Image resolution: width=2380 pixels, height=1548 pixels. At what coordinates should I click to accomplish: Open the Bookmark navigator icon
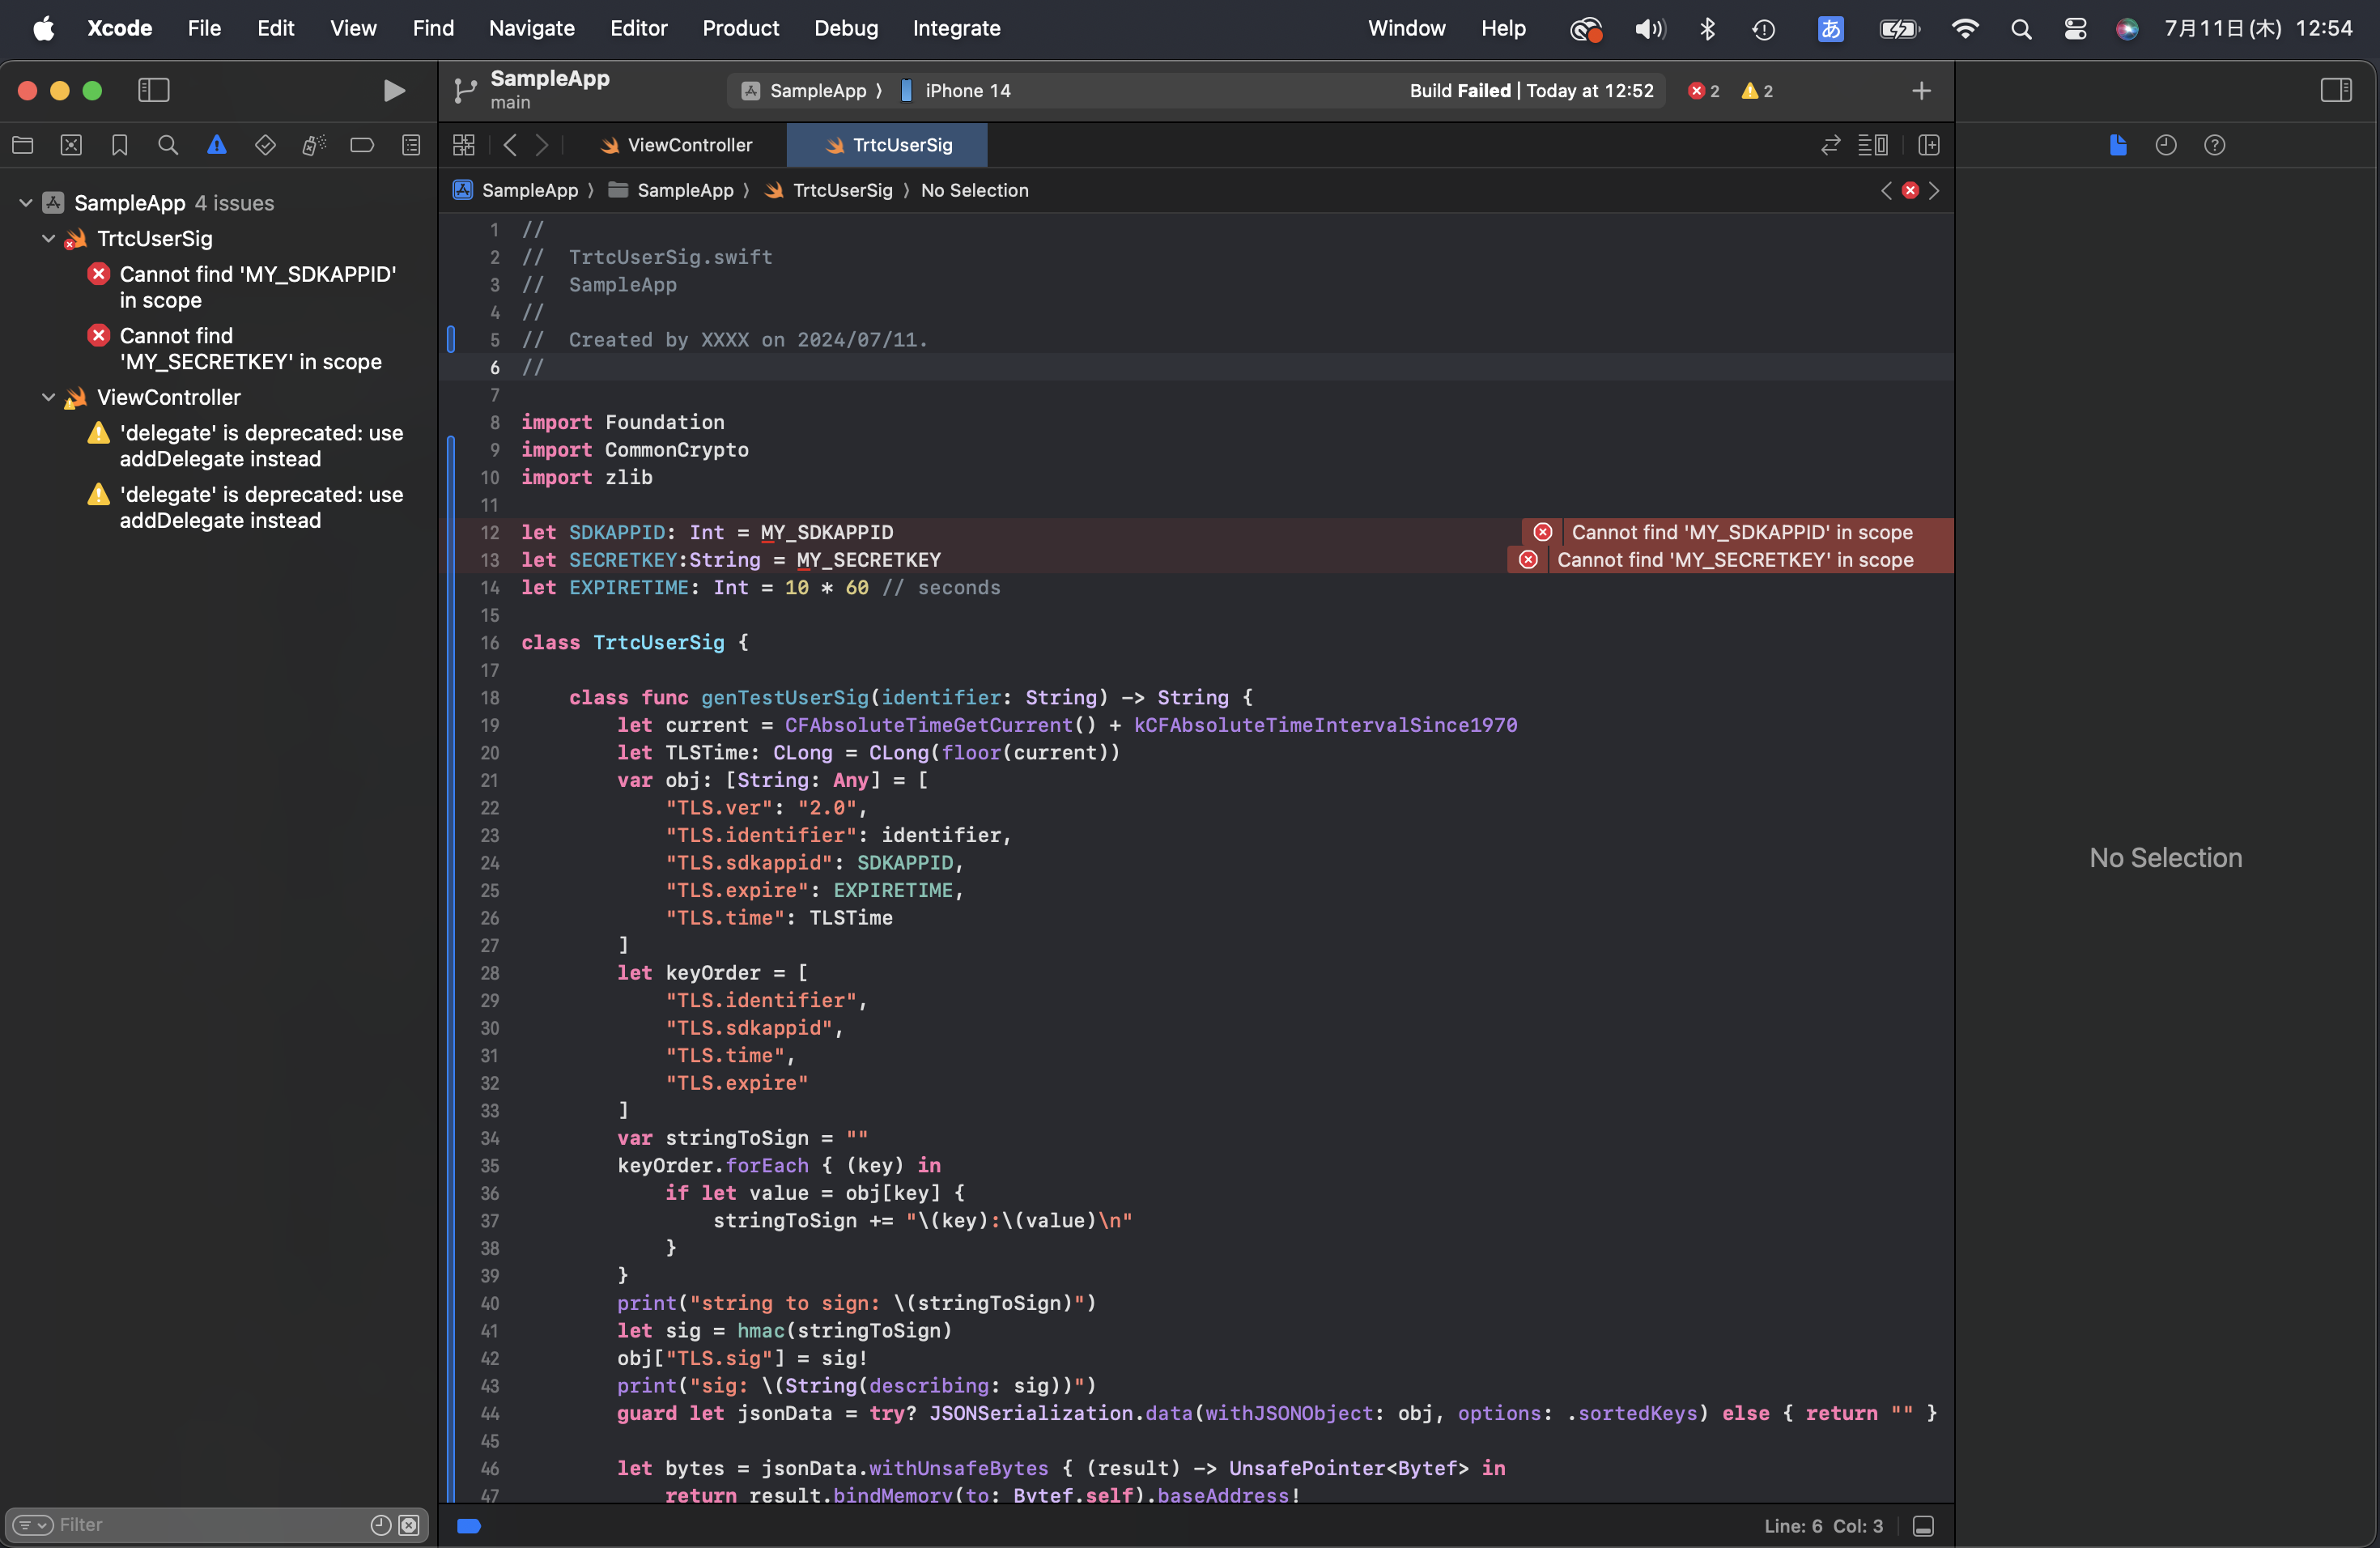119,145
